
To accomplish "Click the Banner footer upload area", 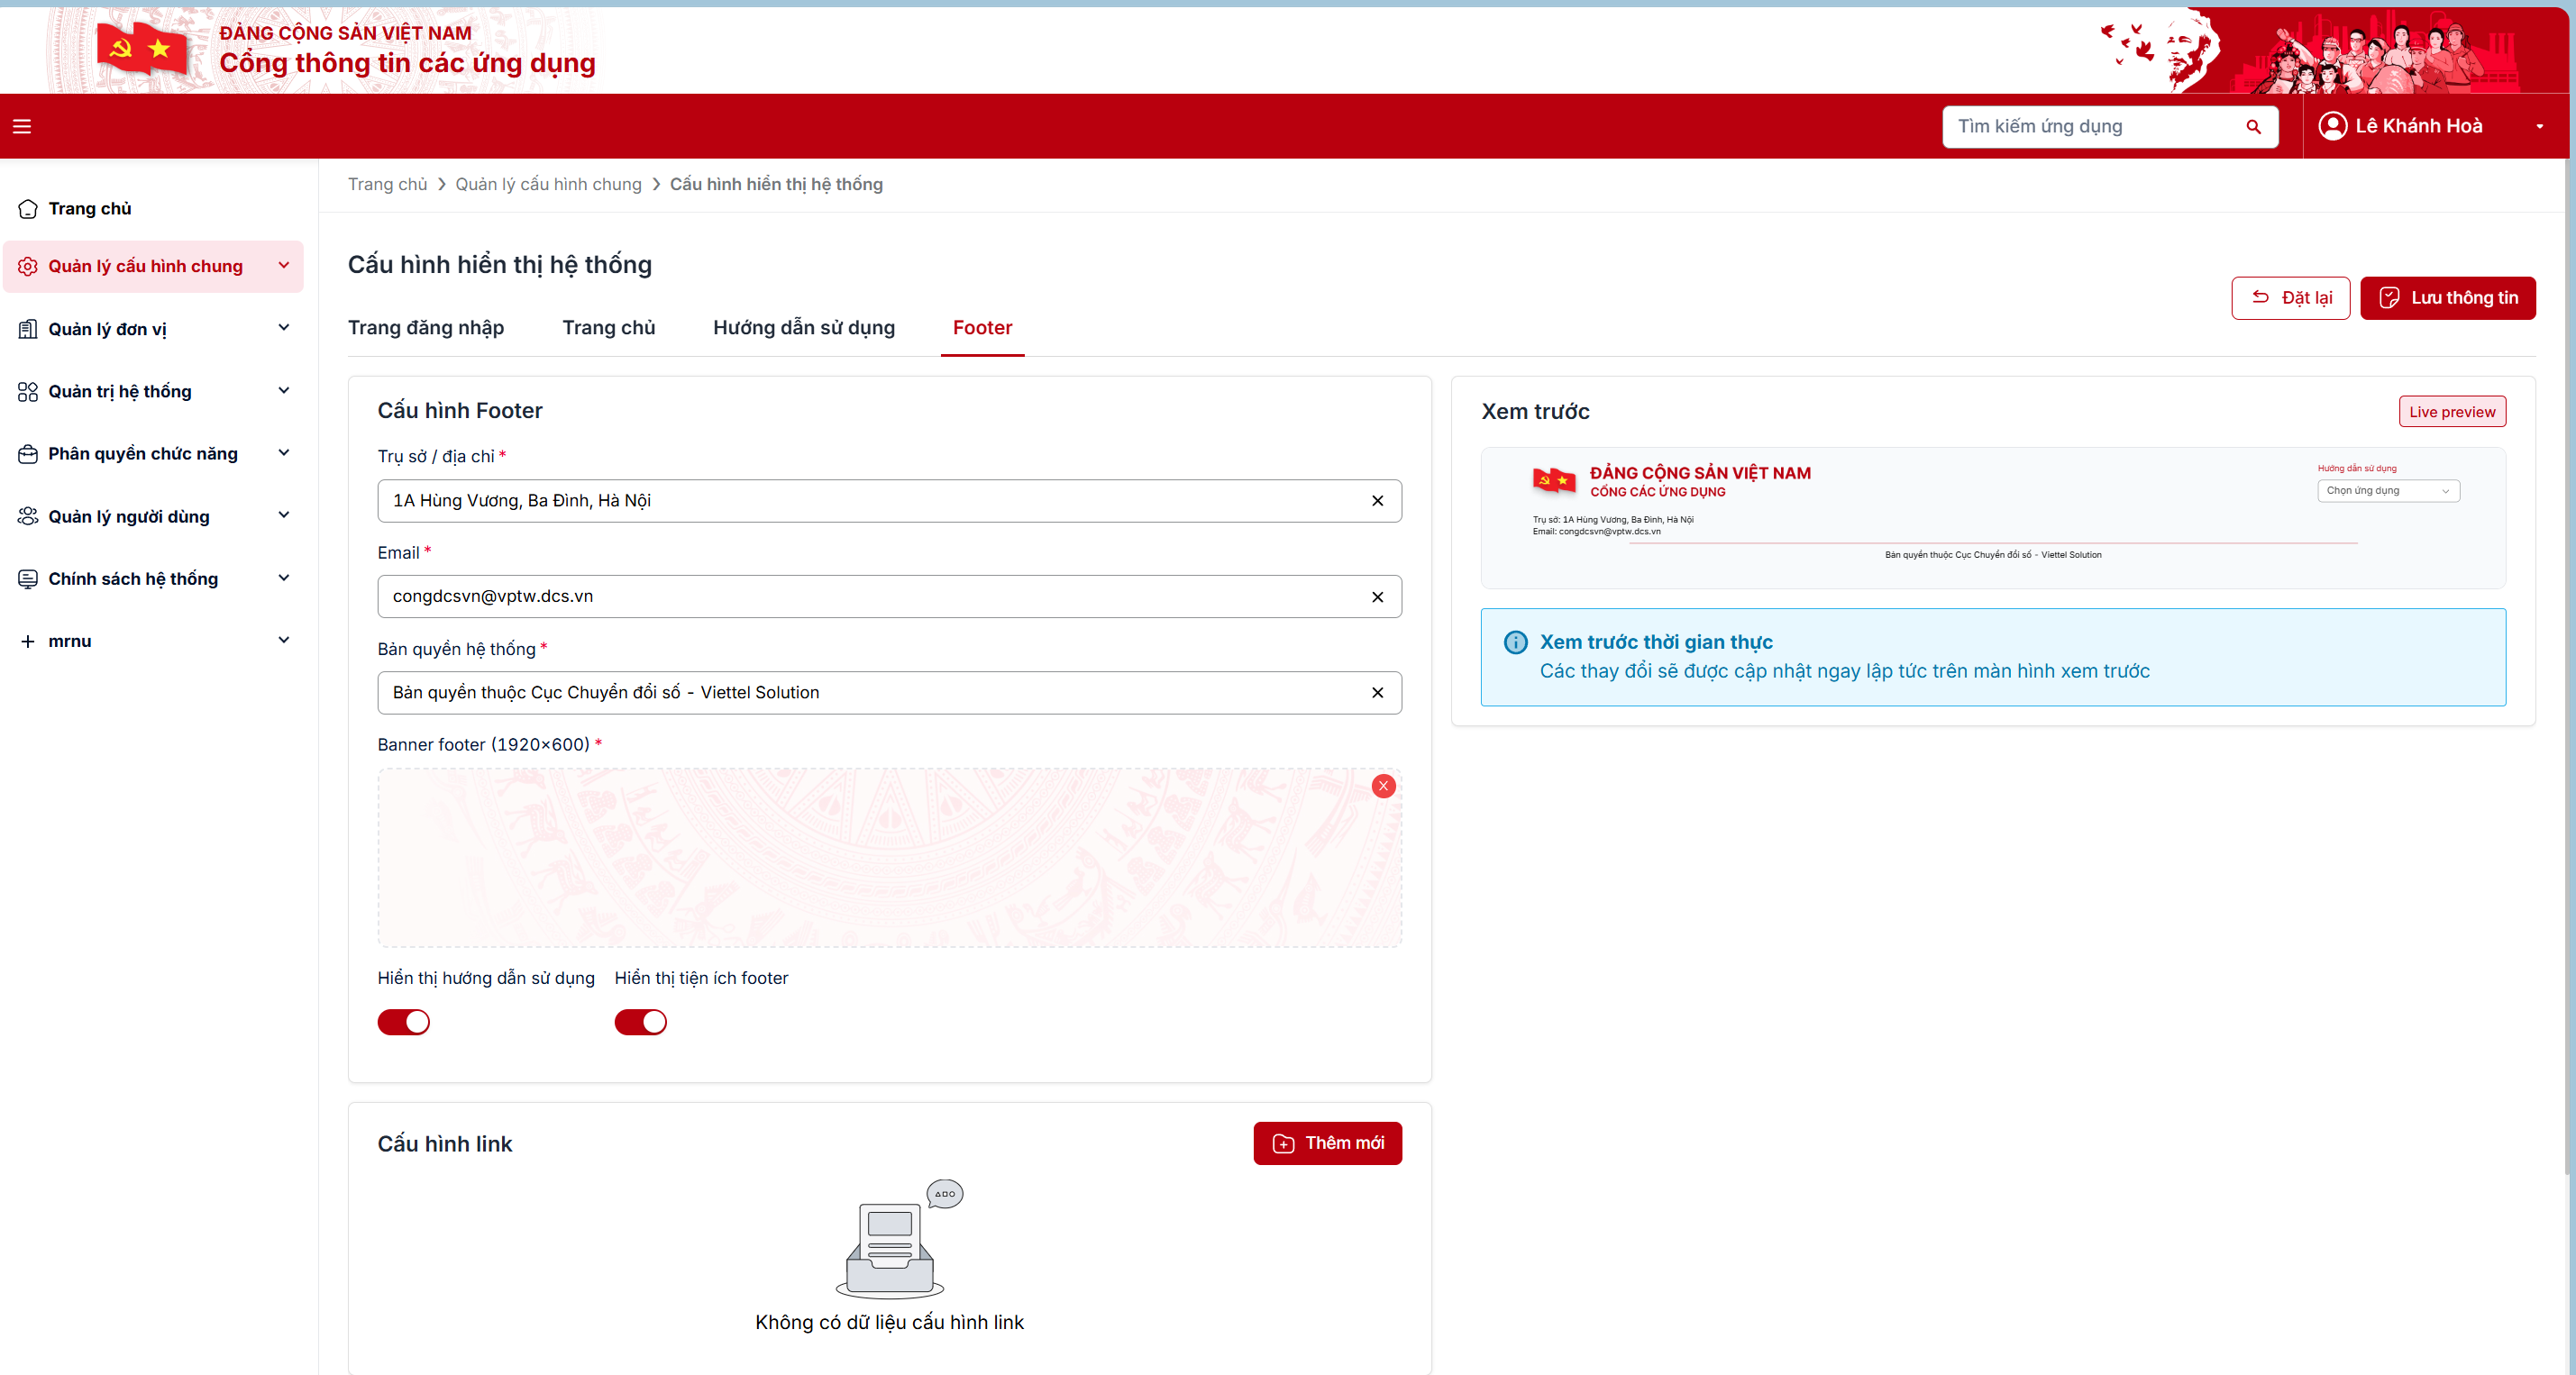I will [889, 858].
